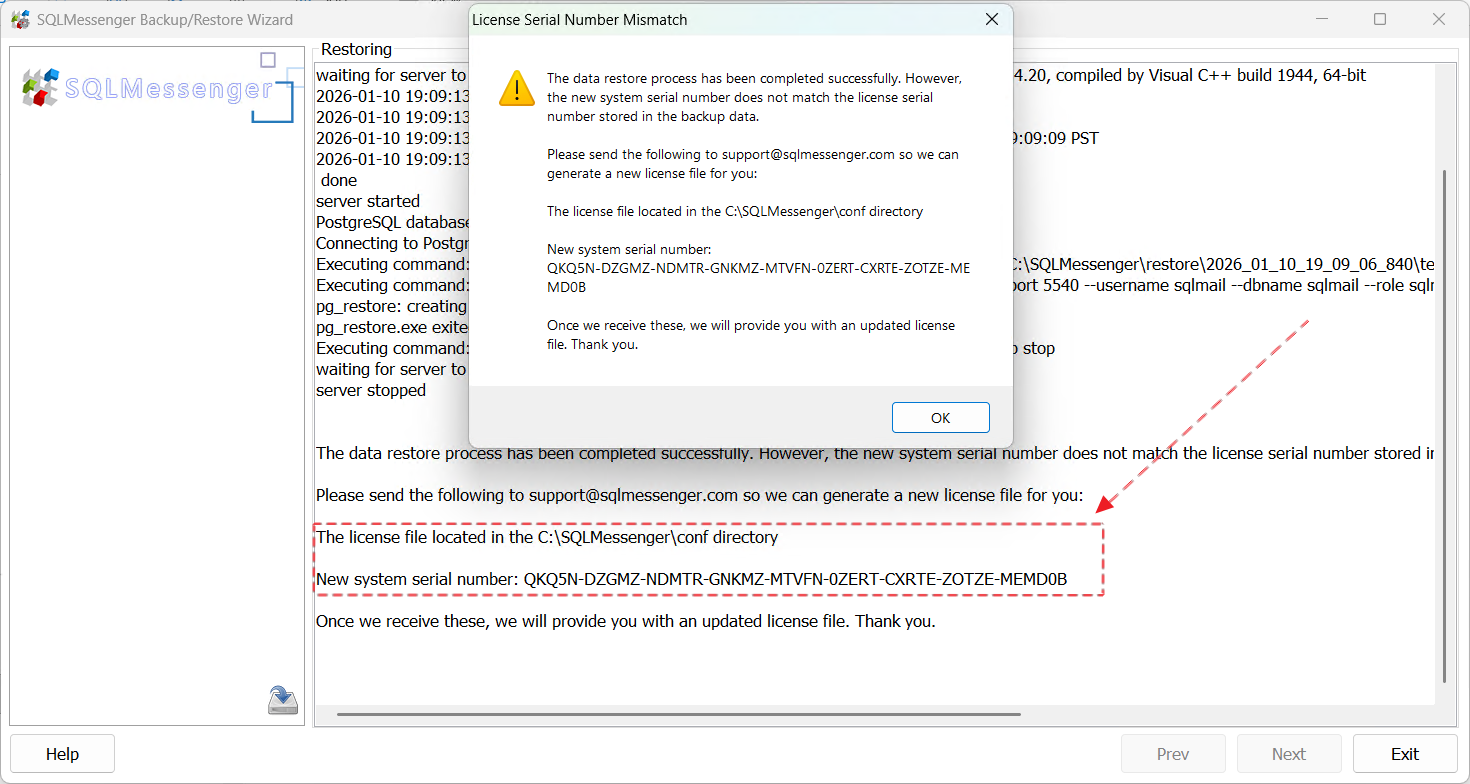Close the License Serial Number Mismatch dialog

coord(991,18)
